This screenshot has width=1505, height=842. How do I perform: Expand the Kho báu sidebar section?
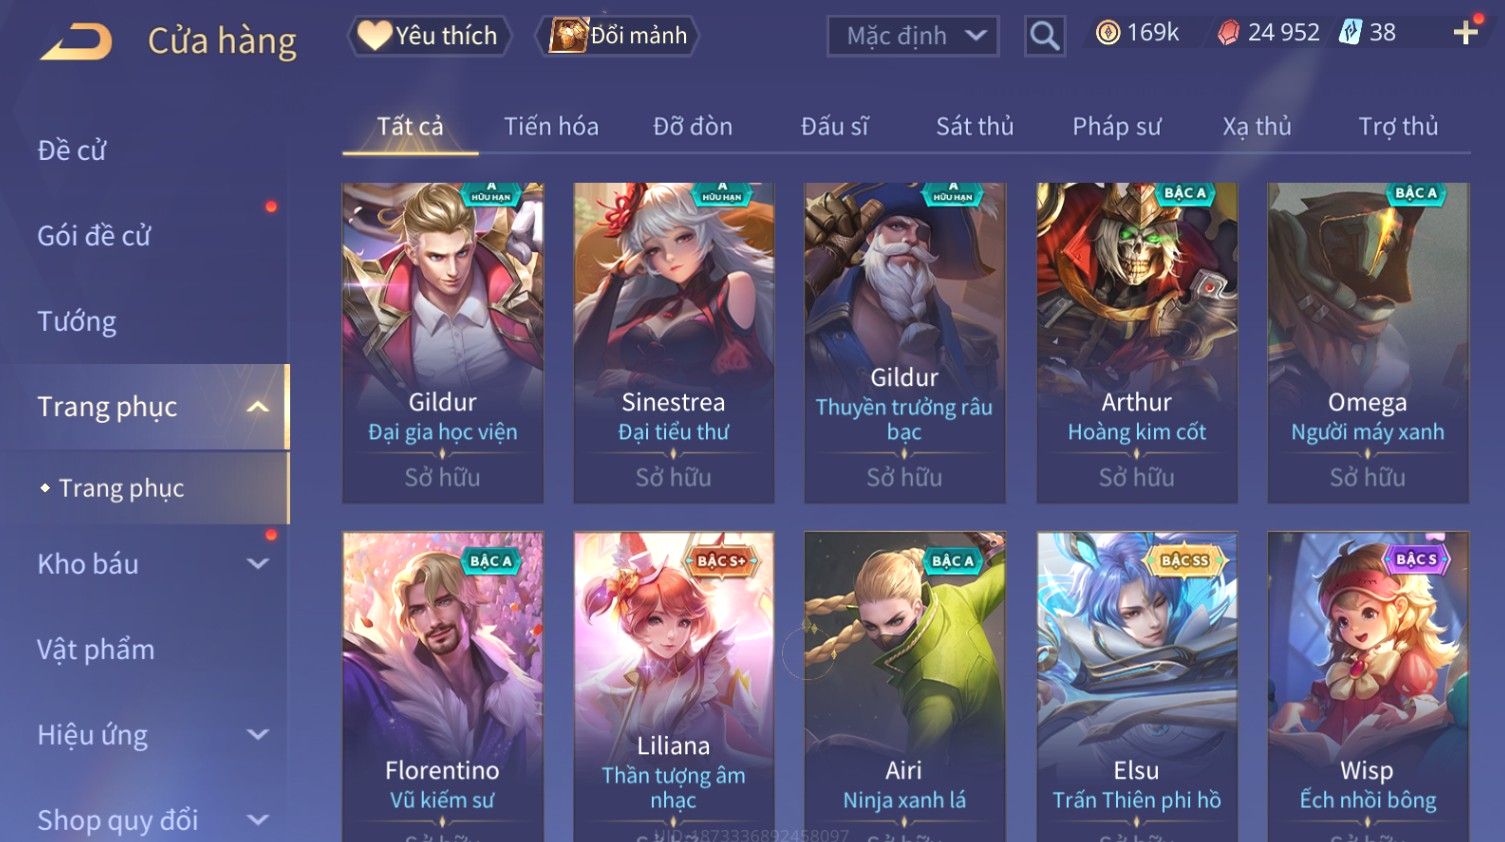[258, 564]
